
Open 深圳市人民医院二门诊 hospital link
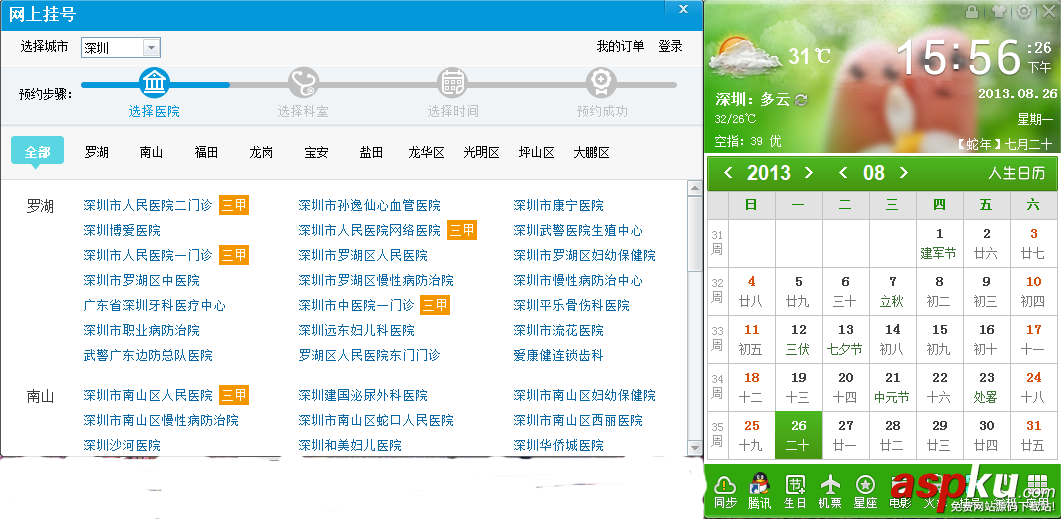(x=148, y=205)
